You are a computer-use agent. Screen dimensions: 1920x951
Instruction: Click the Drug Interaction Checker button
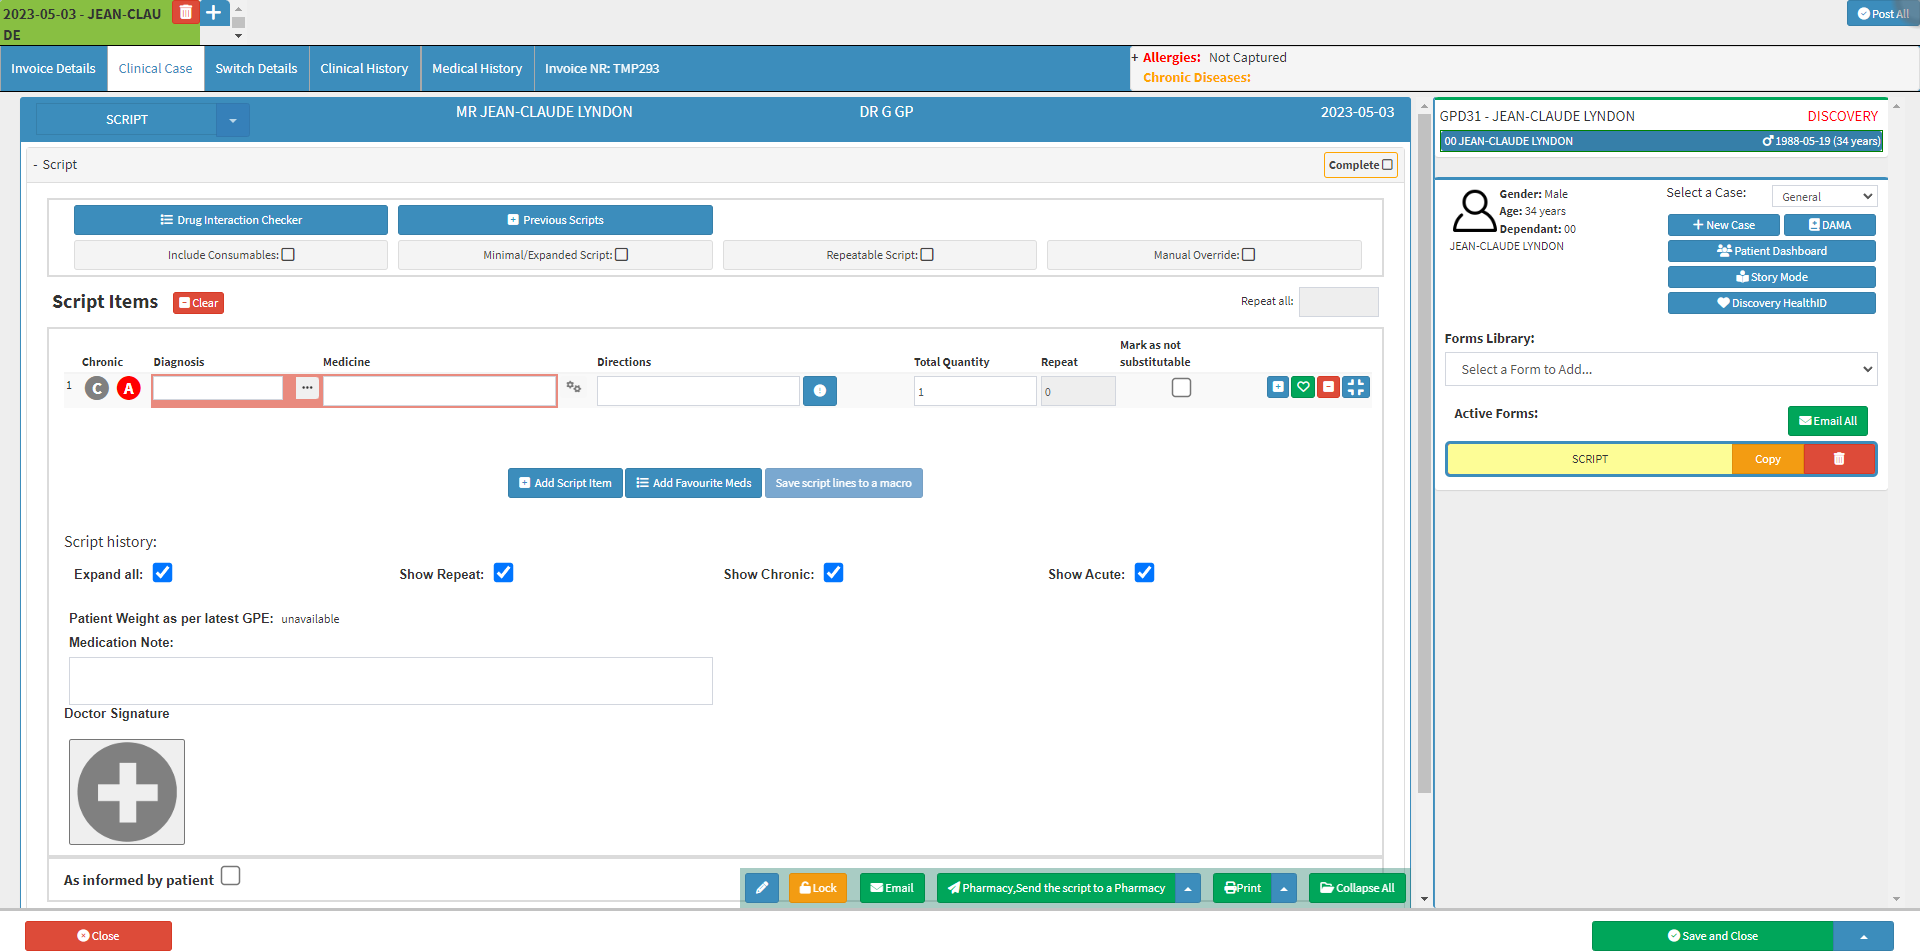click(231, 220)
